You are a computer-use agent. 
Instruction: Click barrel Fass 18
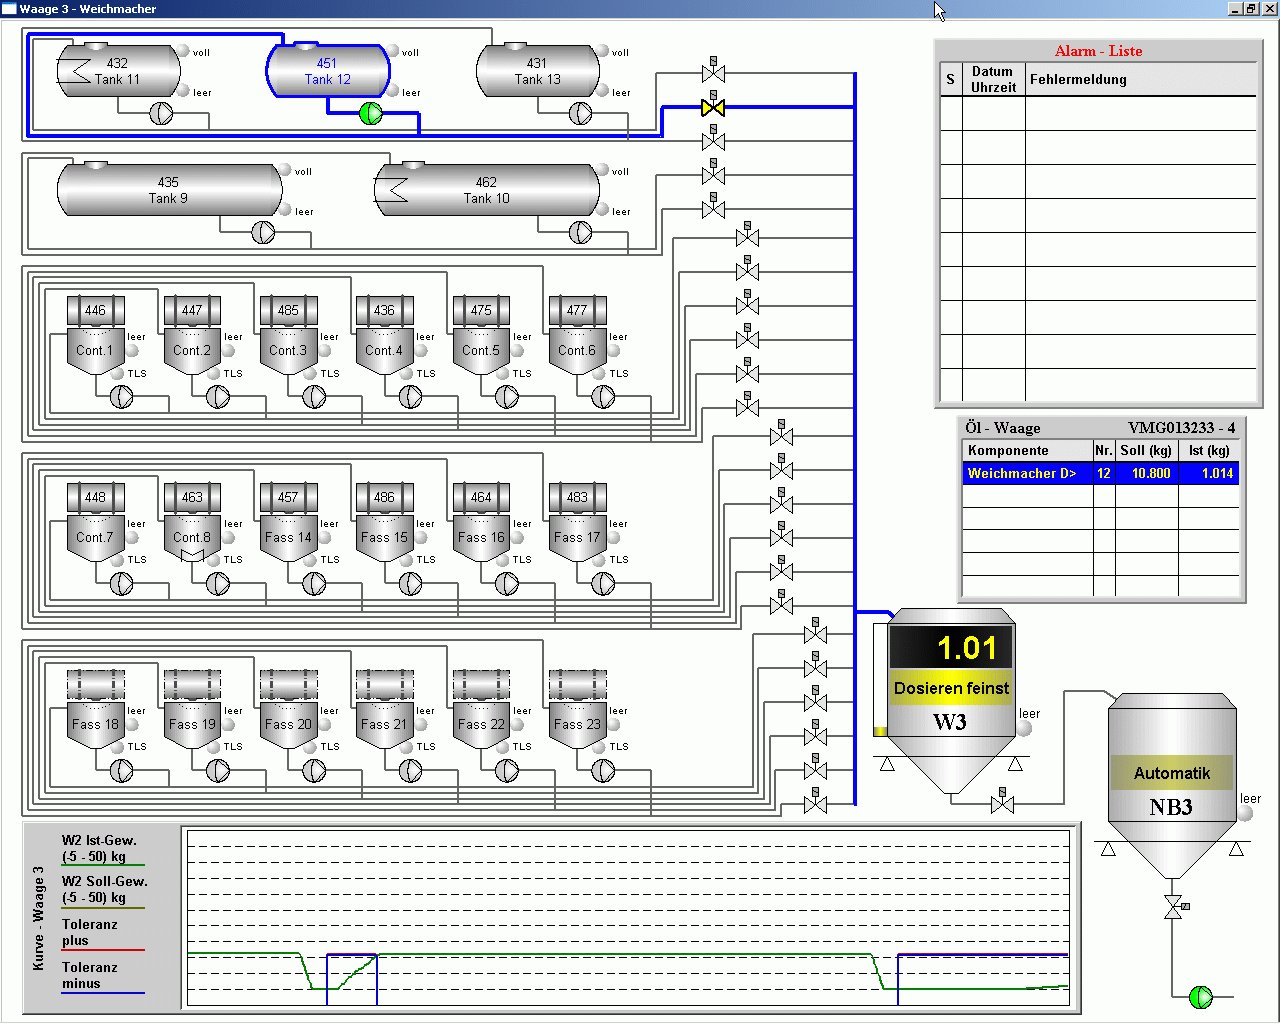tap(95, 709)
